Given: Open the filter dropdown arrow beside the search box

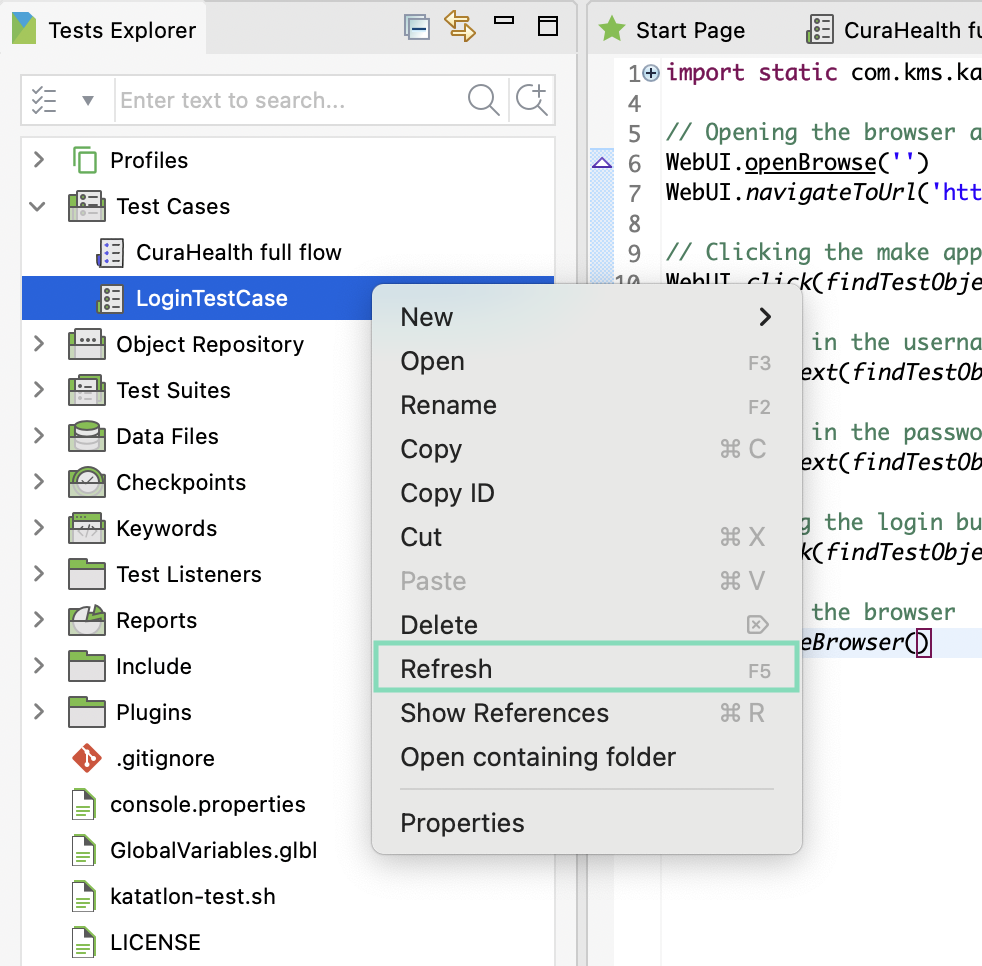Looking at the screenshot, I should [x=88, y=100].
